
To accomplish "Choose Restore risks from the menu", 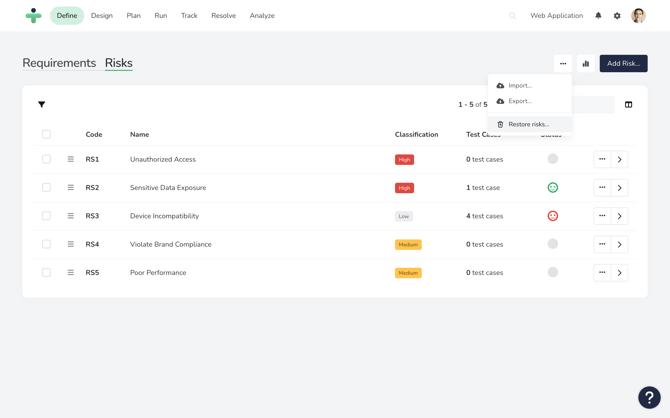I will (528, 124).
